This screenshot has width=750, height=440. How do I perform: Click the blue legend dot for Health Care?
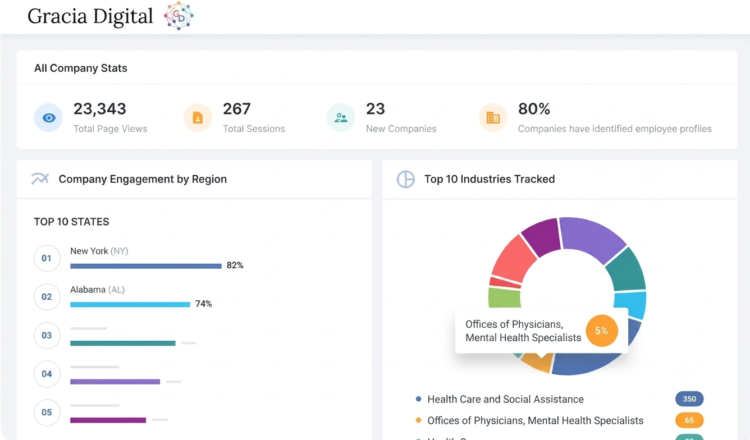click(419, 398)
